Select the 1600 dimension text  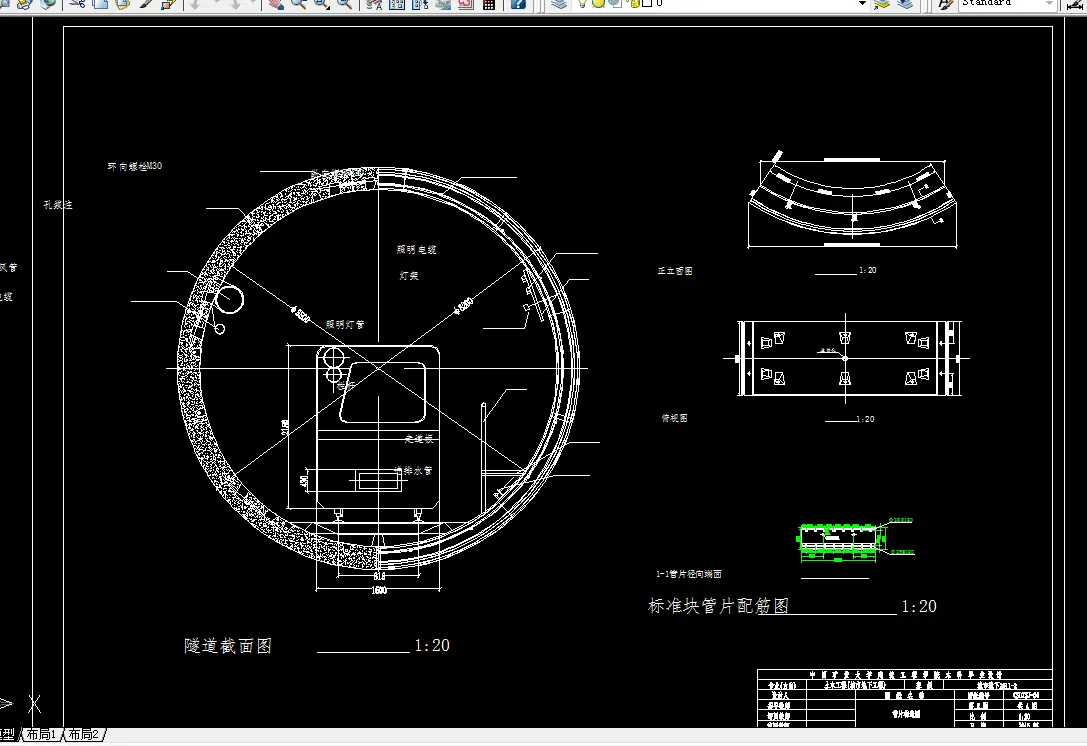[379, 591]
